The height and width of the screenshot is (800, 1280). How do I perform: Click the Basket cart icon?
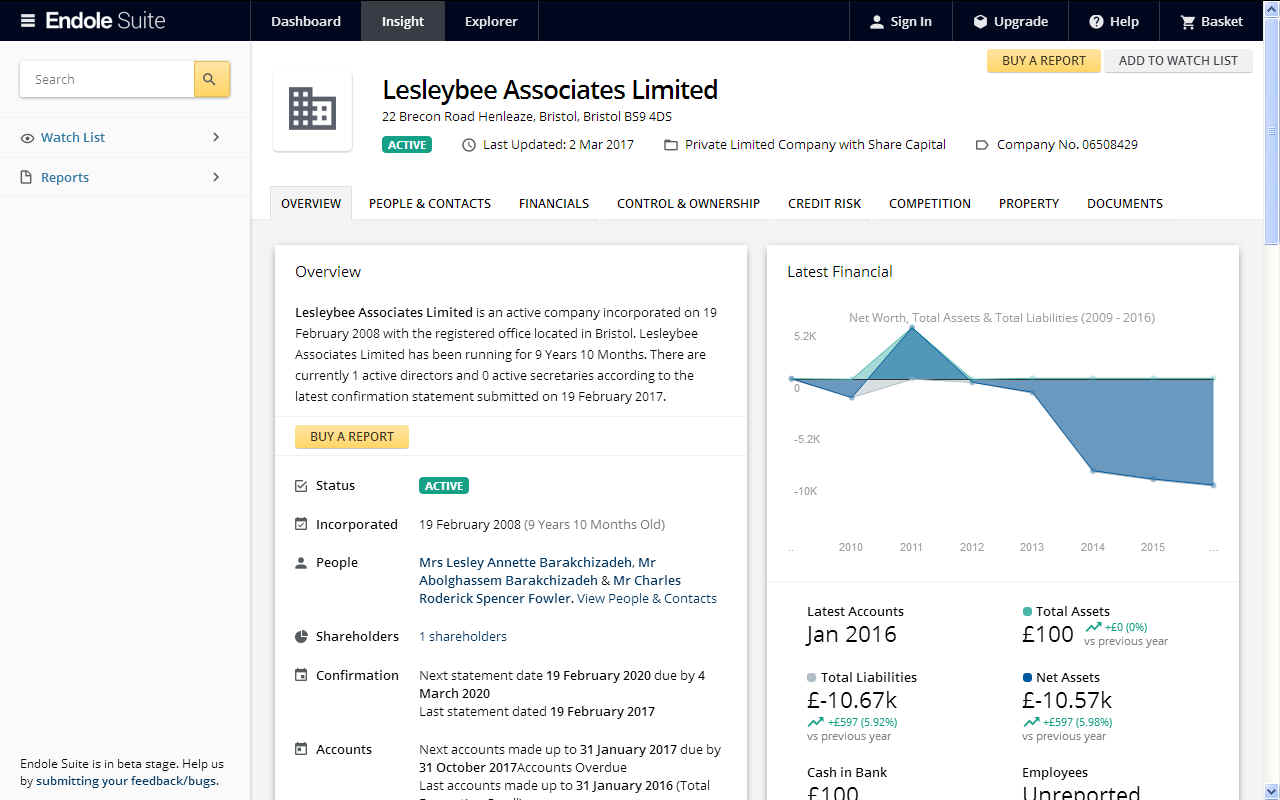tap(1188, 22)
